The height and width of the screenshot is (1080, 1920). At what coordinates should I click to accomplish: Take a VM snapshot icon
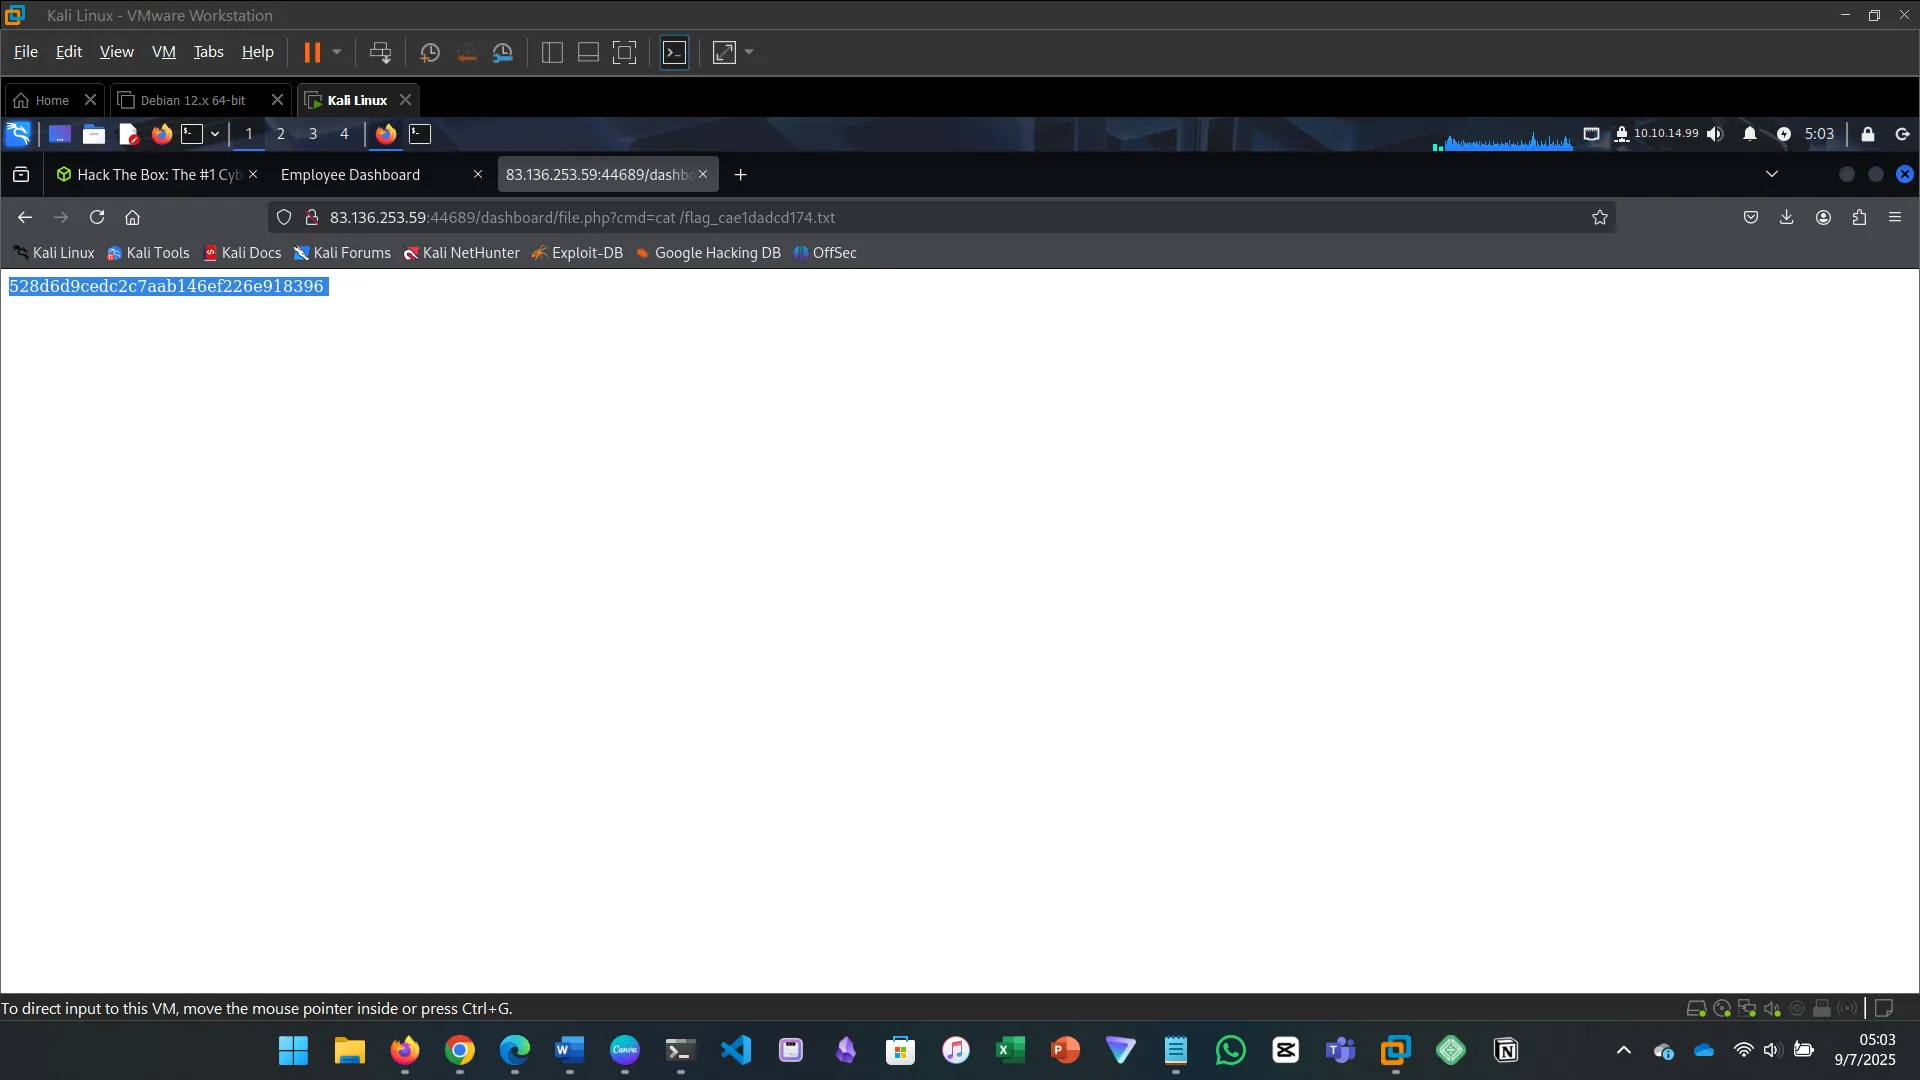430,52
